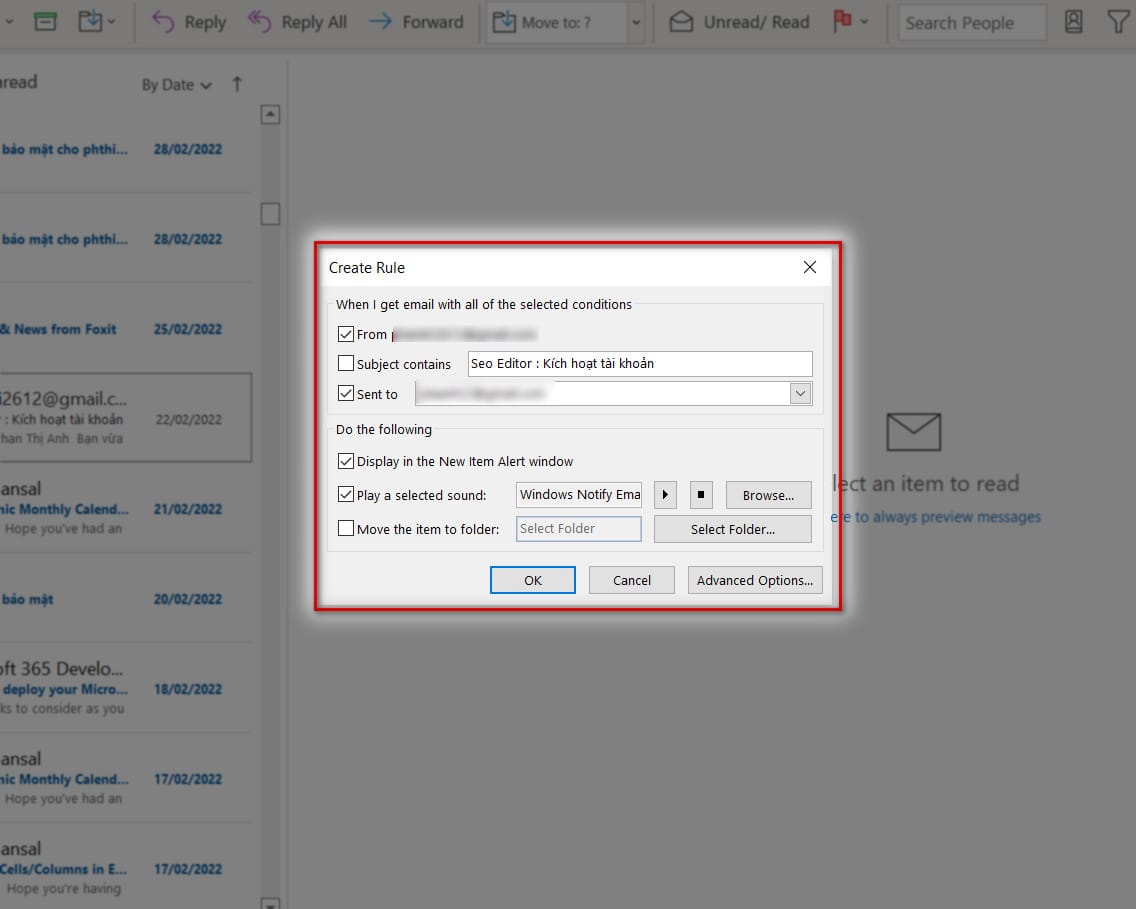This screenshot has width=1136, height=909.
Task: Play the selected sound
Action: point(665,495)
